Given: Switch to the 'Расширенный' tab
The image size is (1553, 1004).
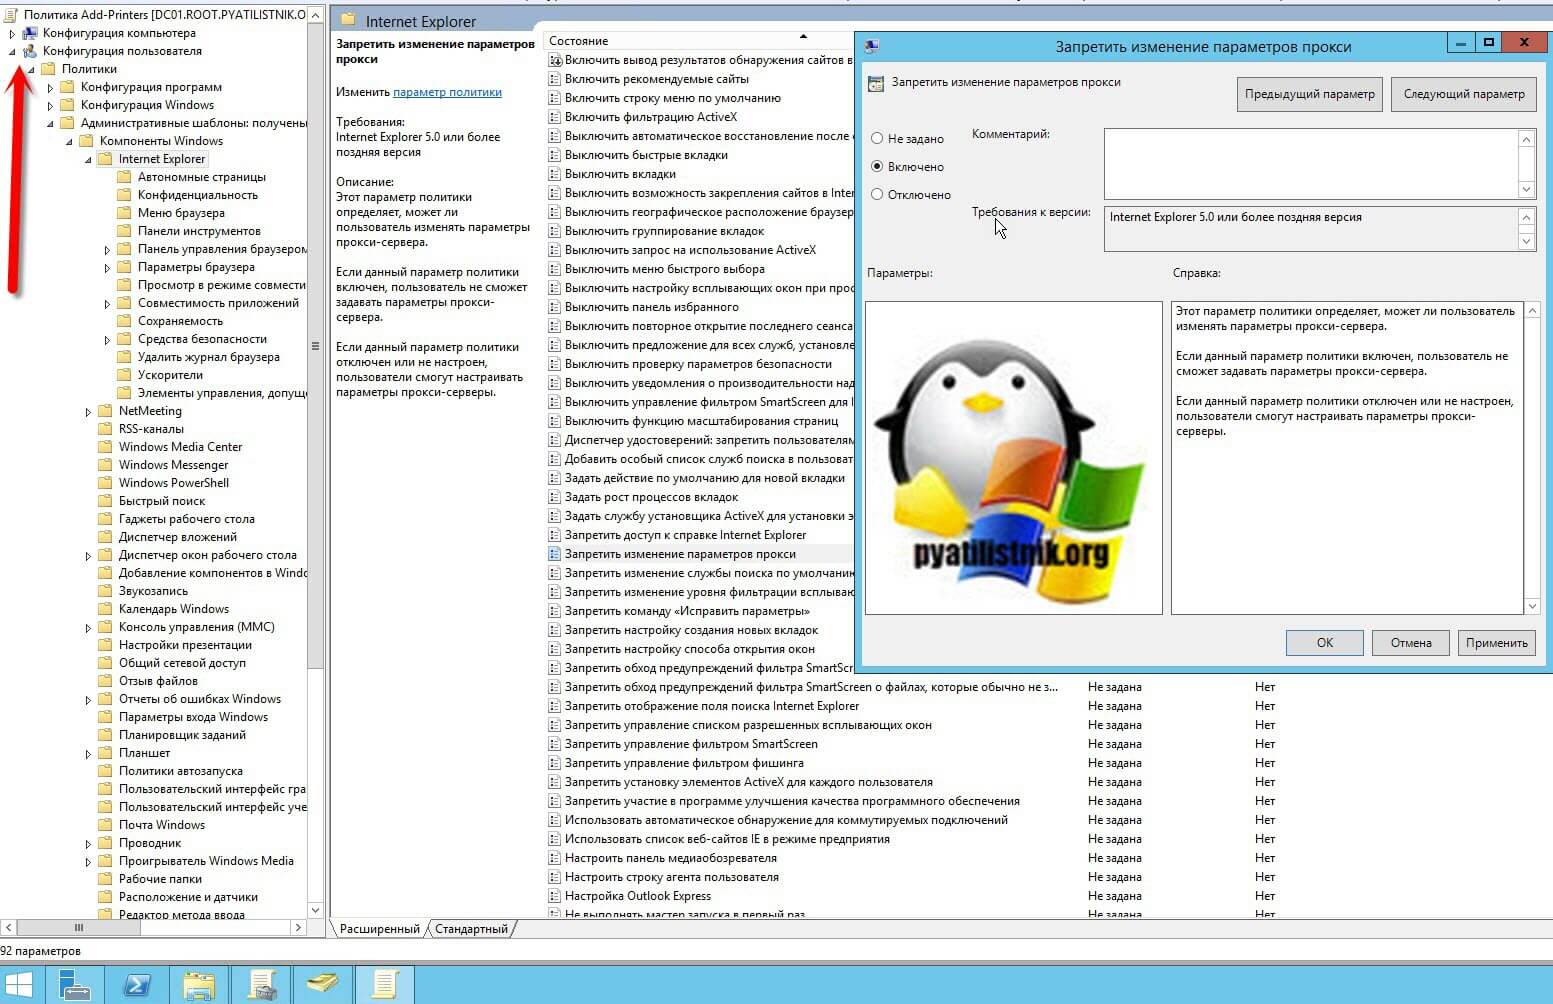Looking at the screenshot, I should (x=379, y=929).
